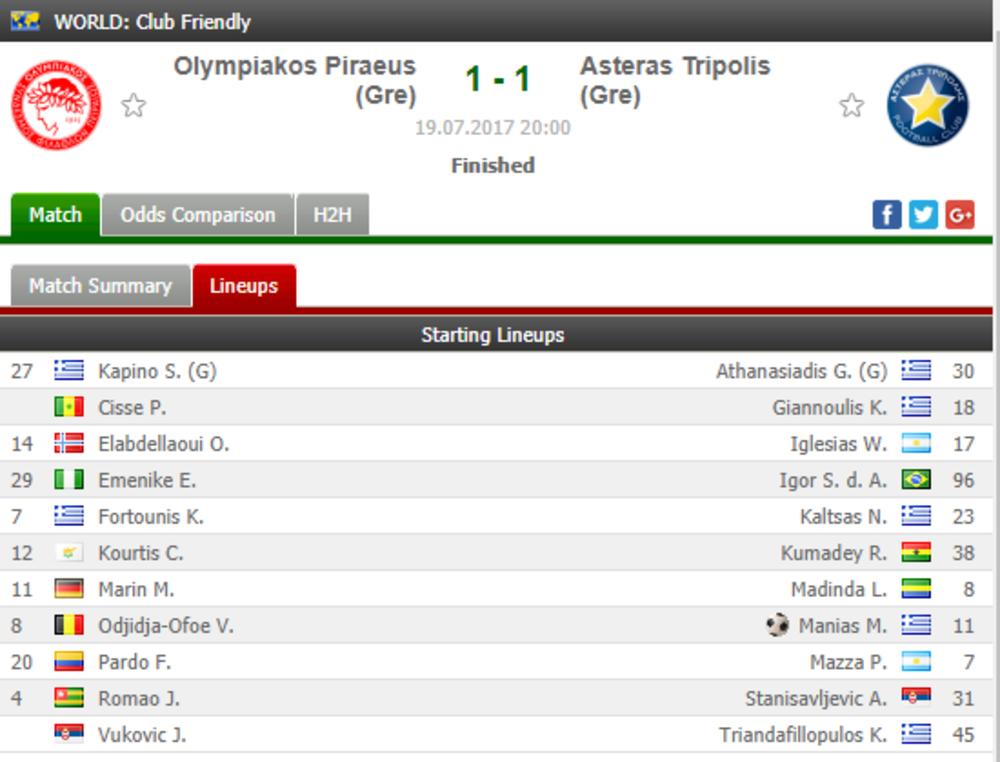Select the Lineups sub-tab
The width and height of the screenshot is (1000, 762).
click(243, 286)
